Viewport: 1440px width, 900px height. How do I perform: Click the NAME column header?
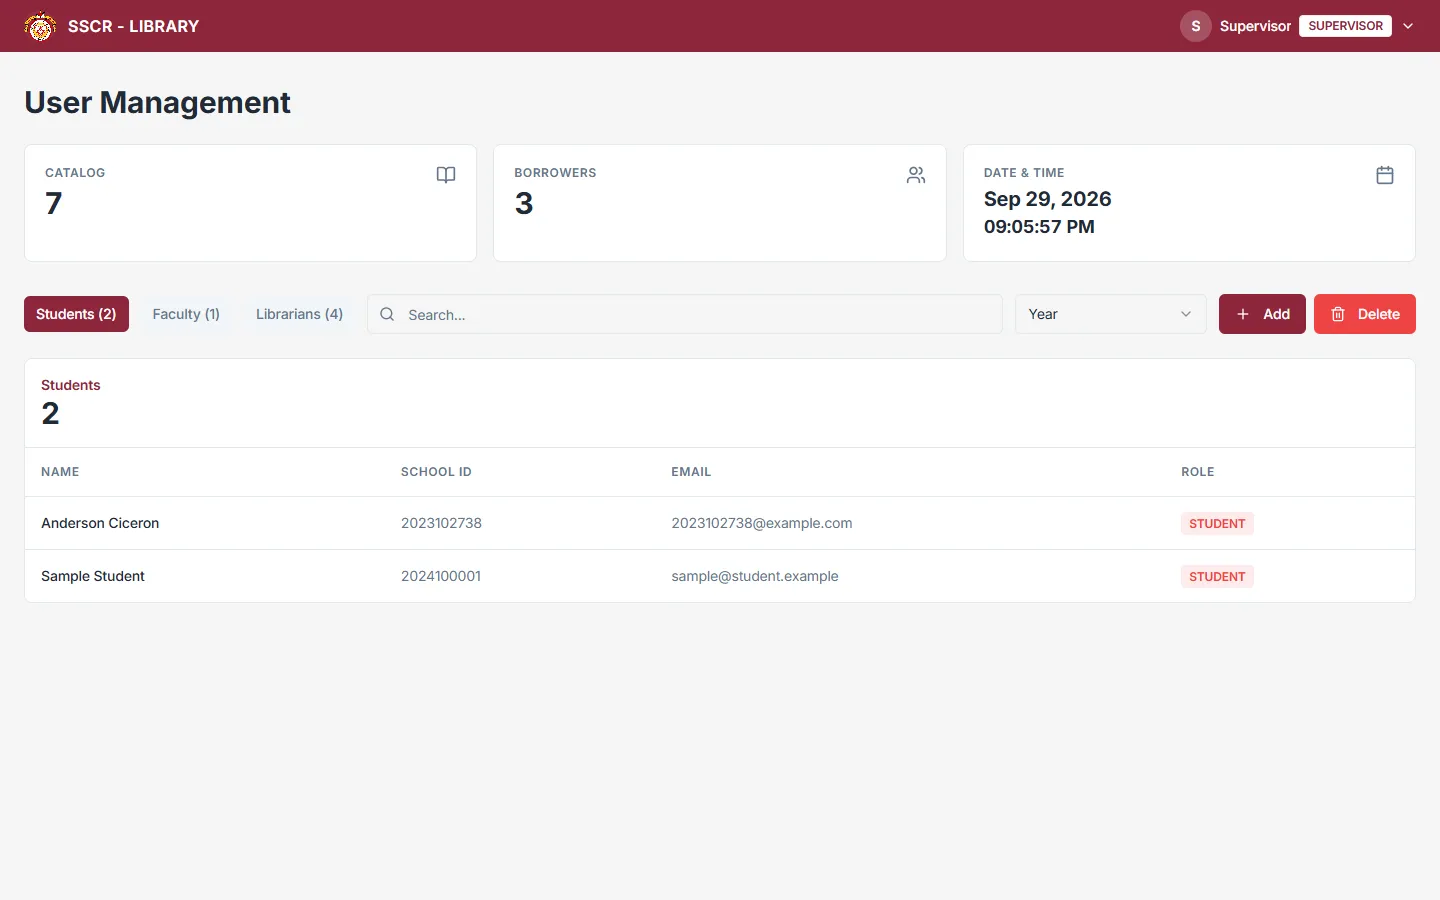pos(60,472)
